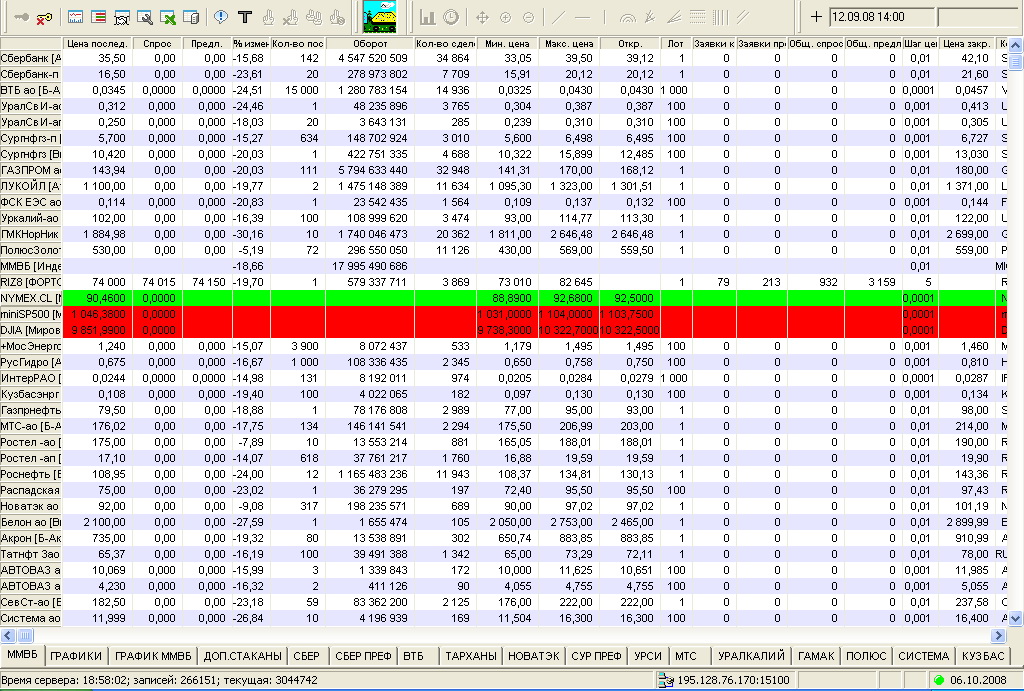This screenshot has height=691, width=1024.
Task: Click the Оборот column header
Action: pos(370,44)
